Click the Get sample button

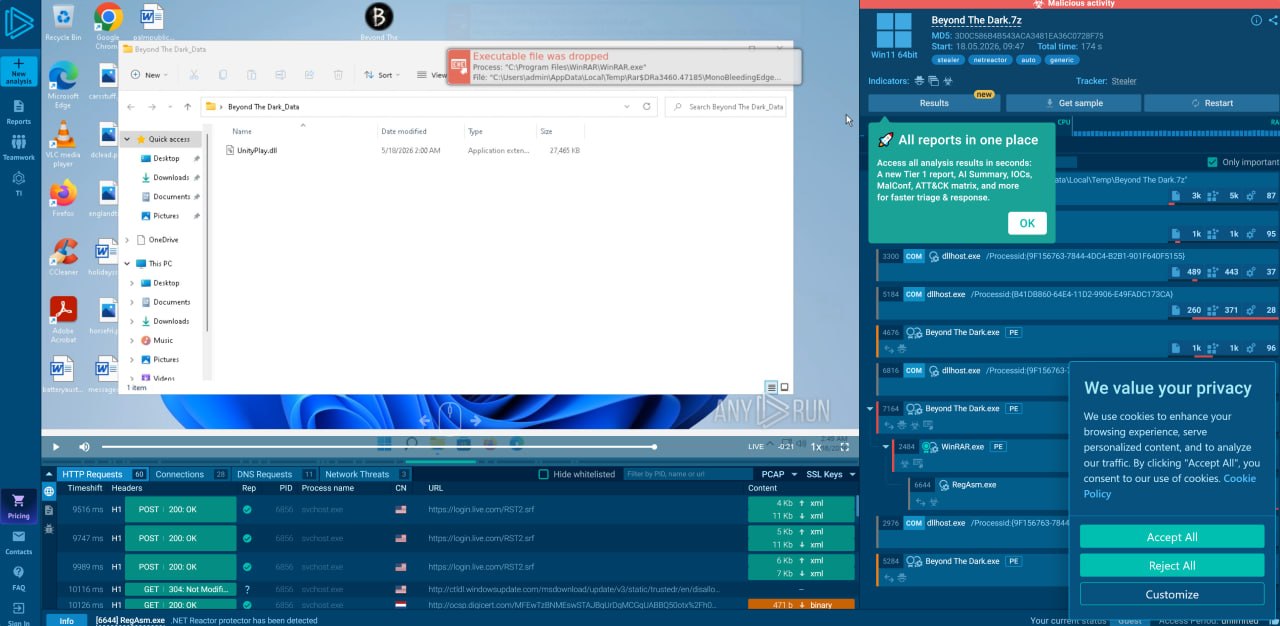point(1073,103)
